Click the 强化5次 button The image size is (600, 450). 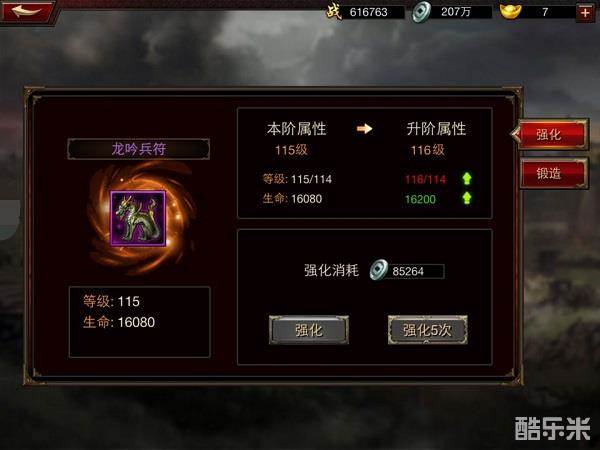pos(427,330)
